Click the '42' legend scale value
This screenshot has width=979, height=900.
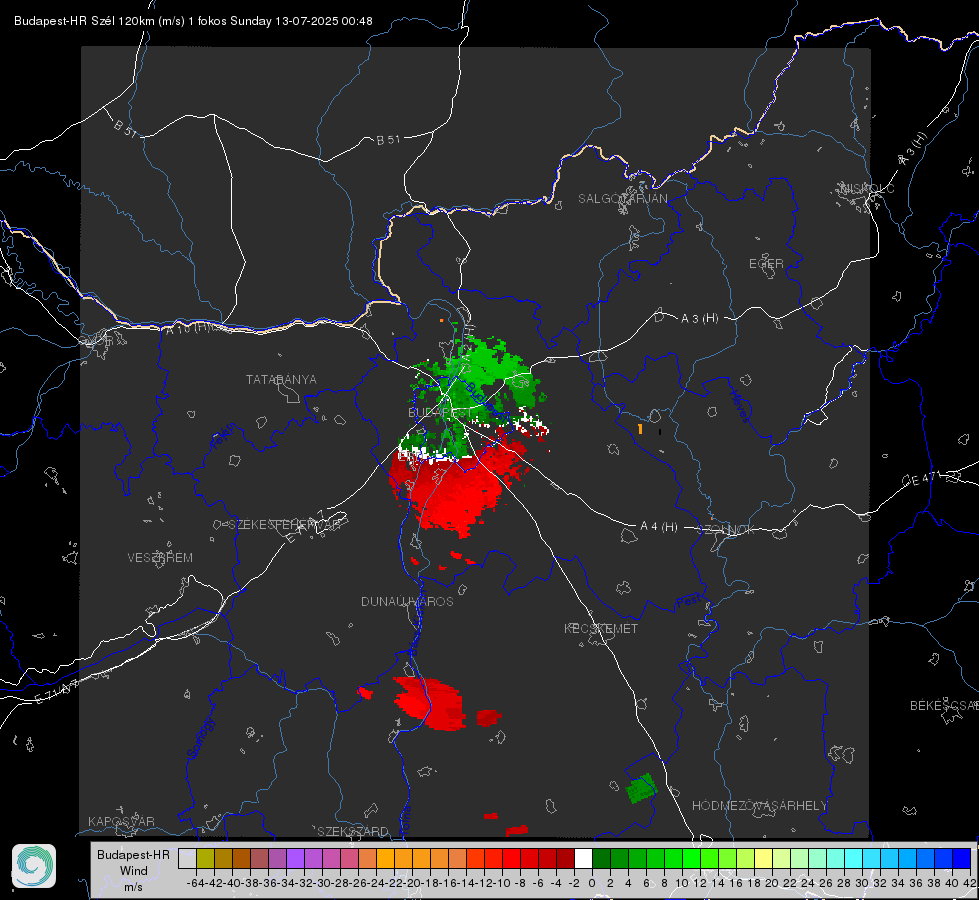(x=970, y=883)
